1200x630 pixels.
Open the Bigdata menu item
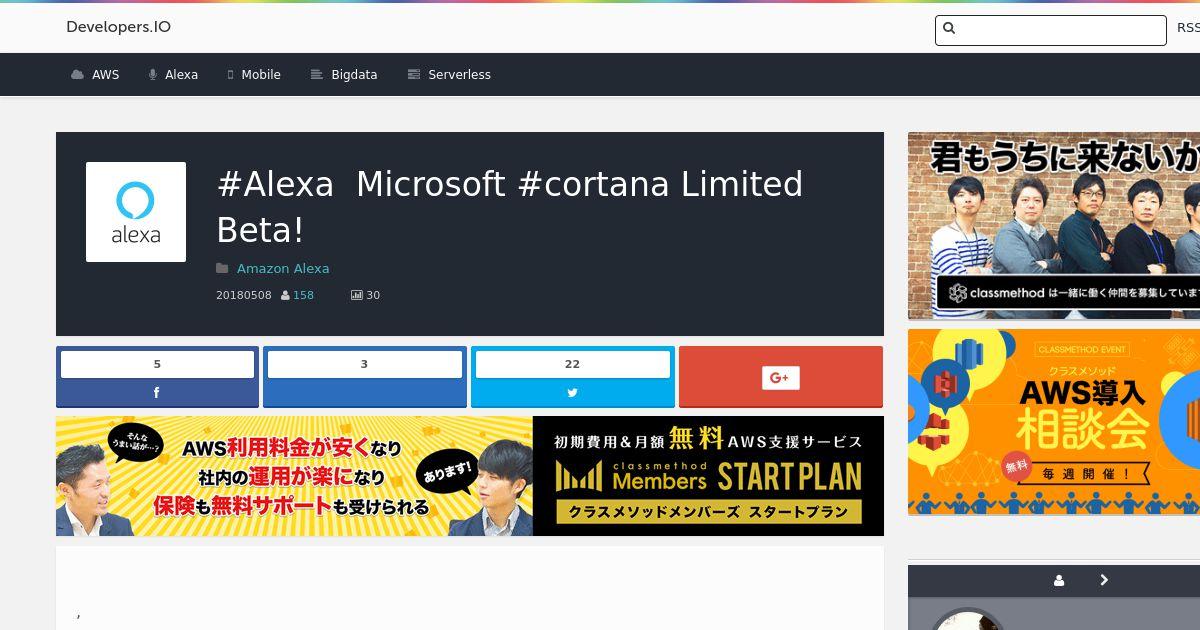354,75
